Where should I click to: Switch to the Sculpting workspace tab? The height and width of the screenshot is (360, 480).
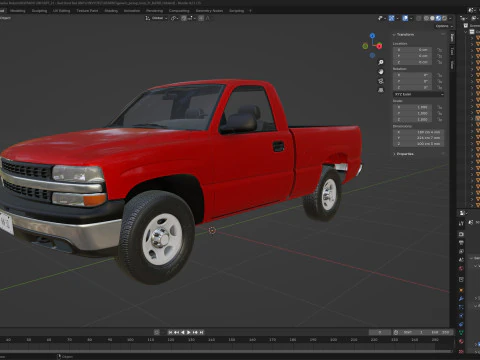tap(39, 11)
